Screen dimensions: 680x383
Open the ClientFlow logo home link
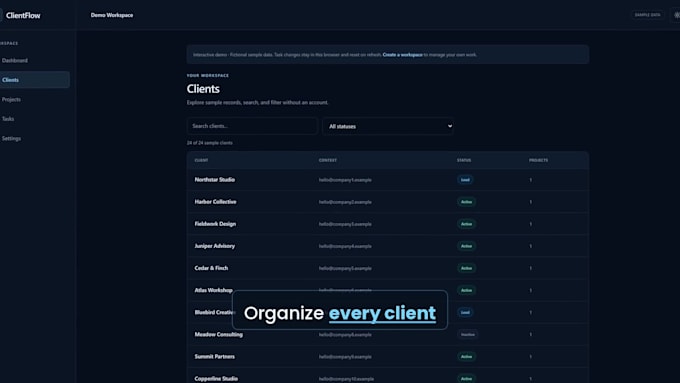click(x=23, y=15)
